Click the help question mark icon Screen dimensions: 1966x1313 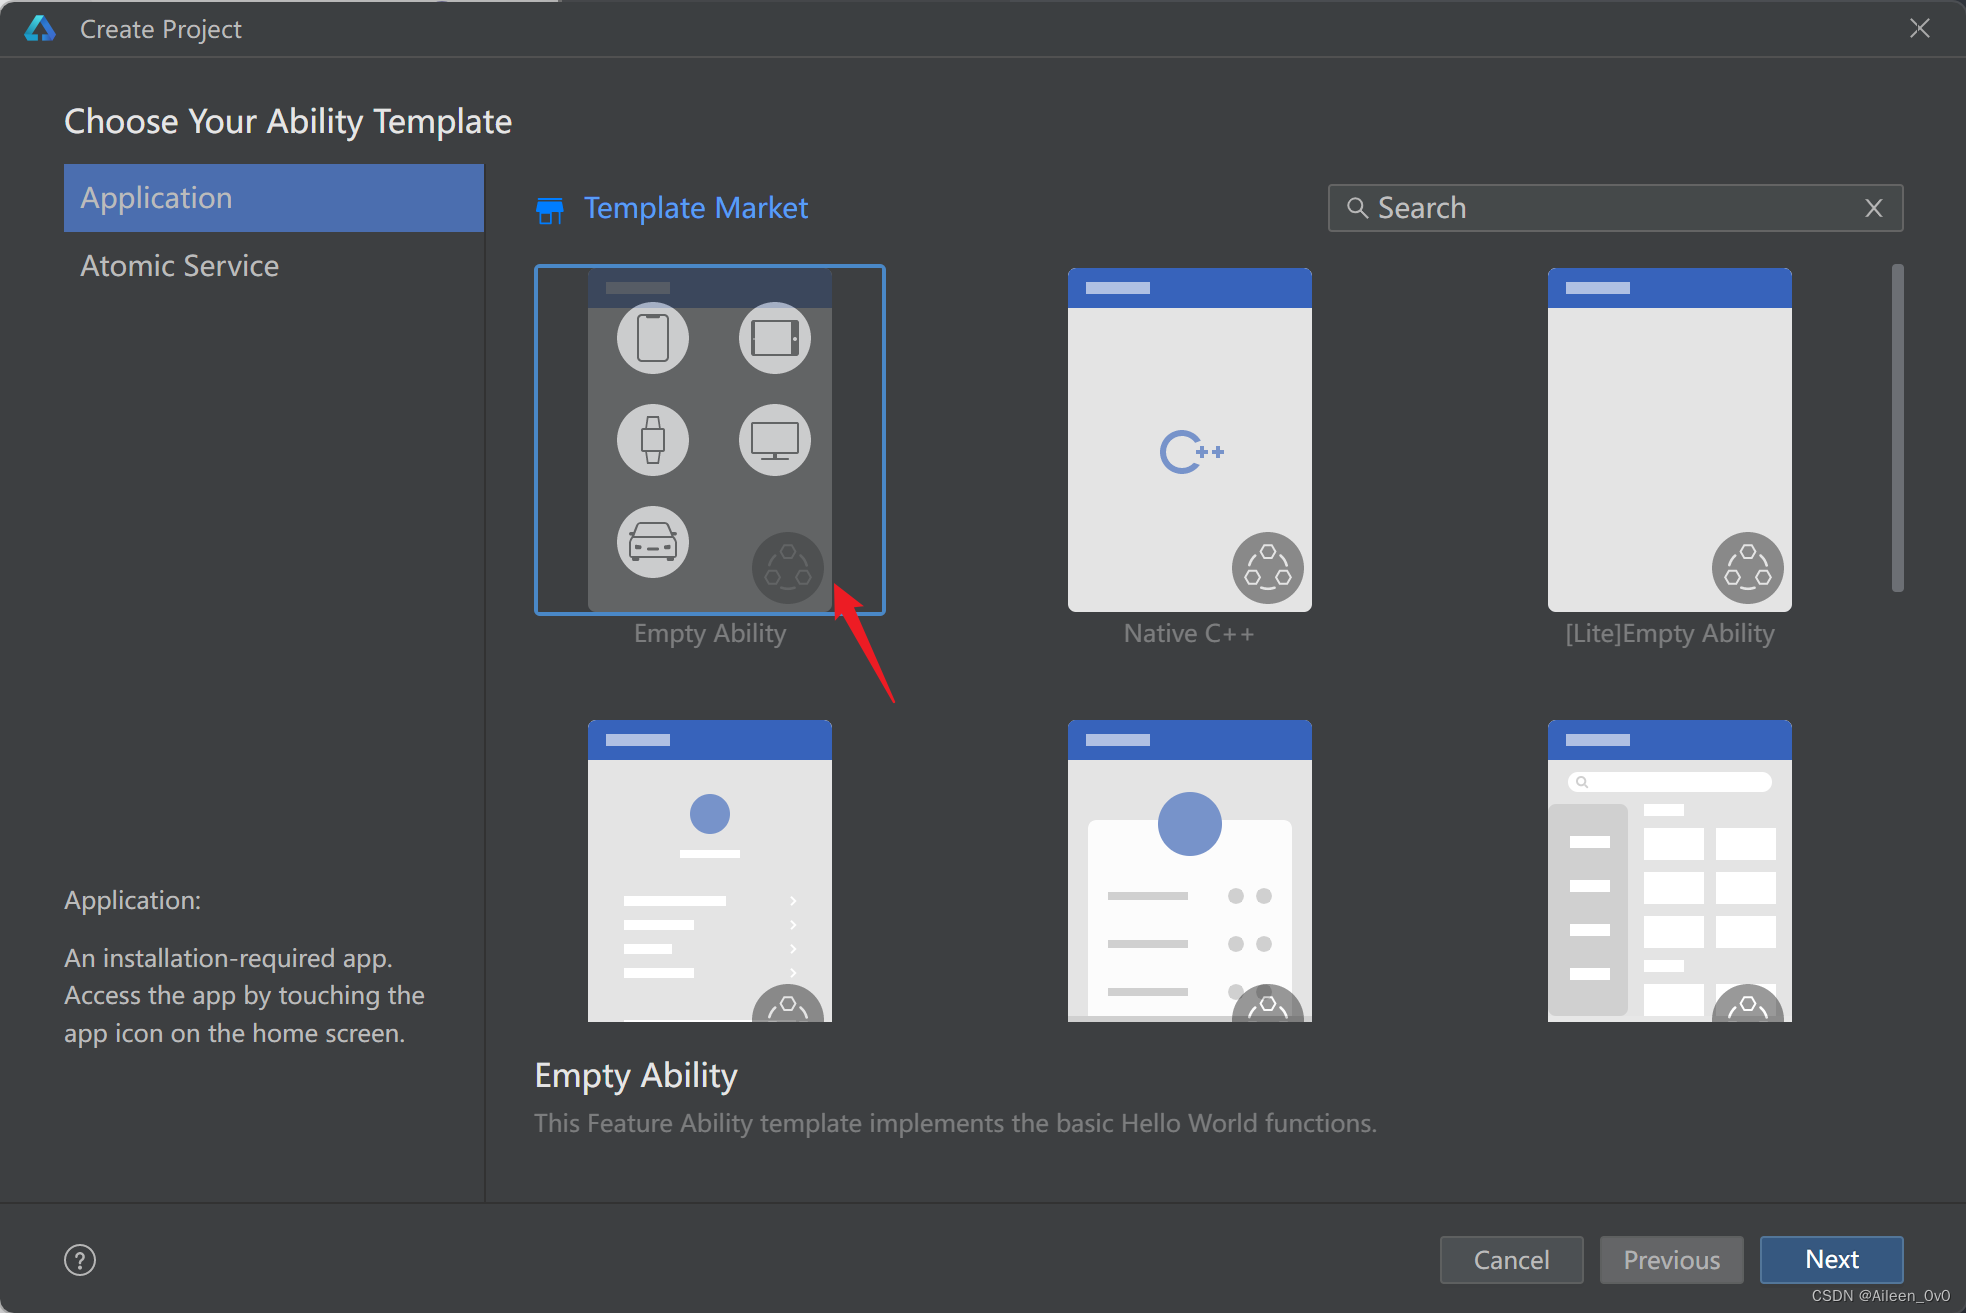80,1260
